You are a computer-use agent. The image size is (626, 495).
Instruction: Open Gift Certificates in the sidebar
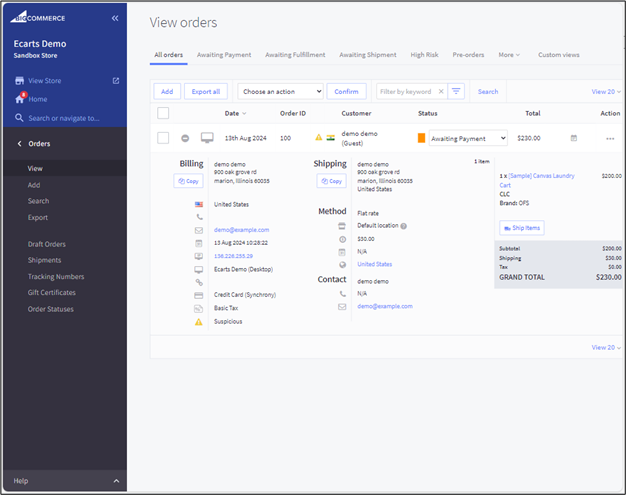pos(52,292)
